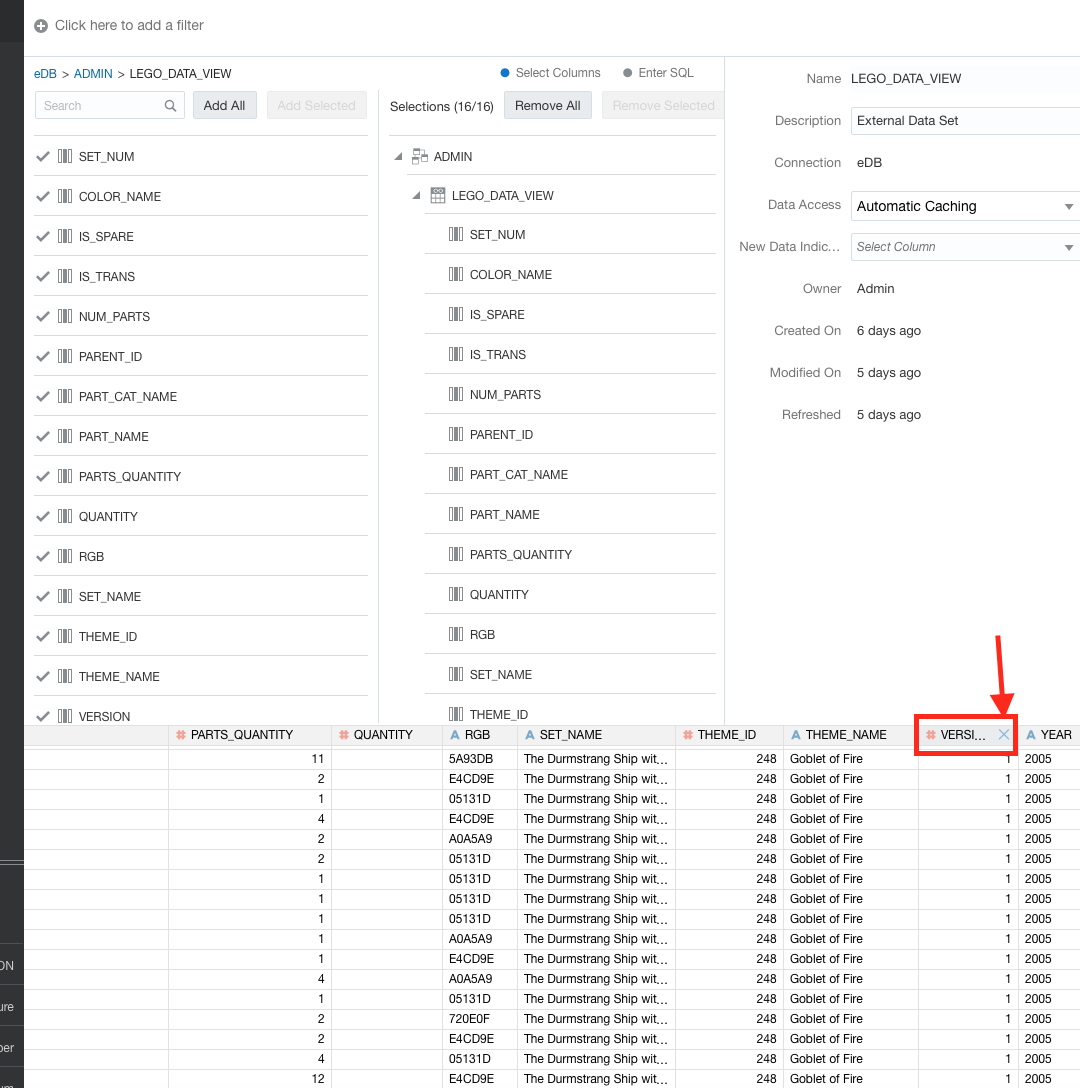Click the measure hash icon on PARTS_QUANTITY header
This screenshot has height=1088, width=1080.
[180, 735]
